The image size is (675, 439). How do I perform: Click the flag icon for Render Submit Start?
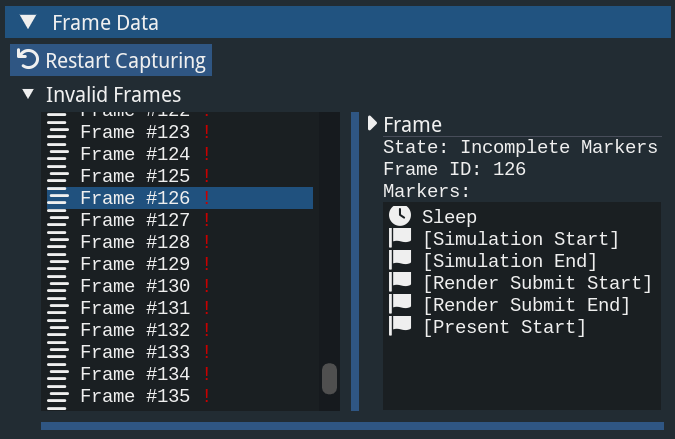400,283
